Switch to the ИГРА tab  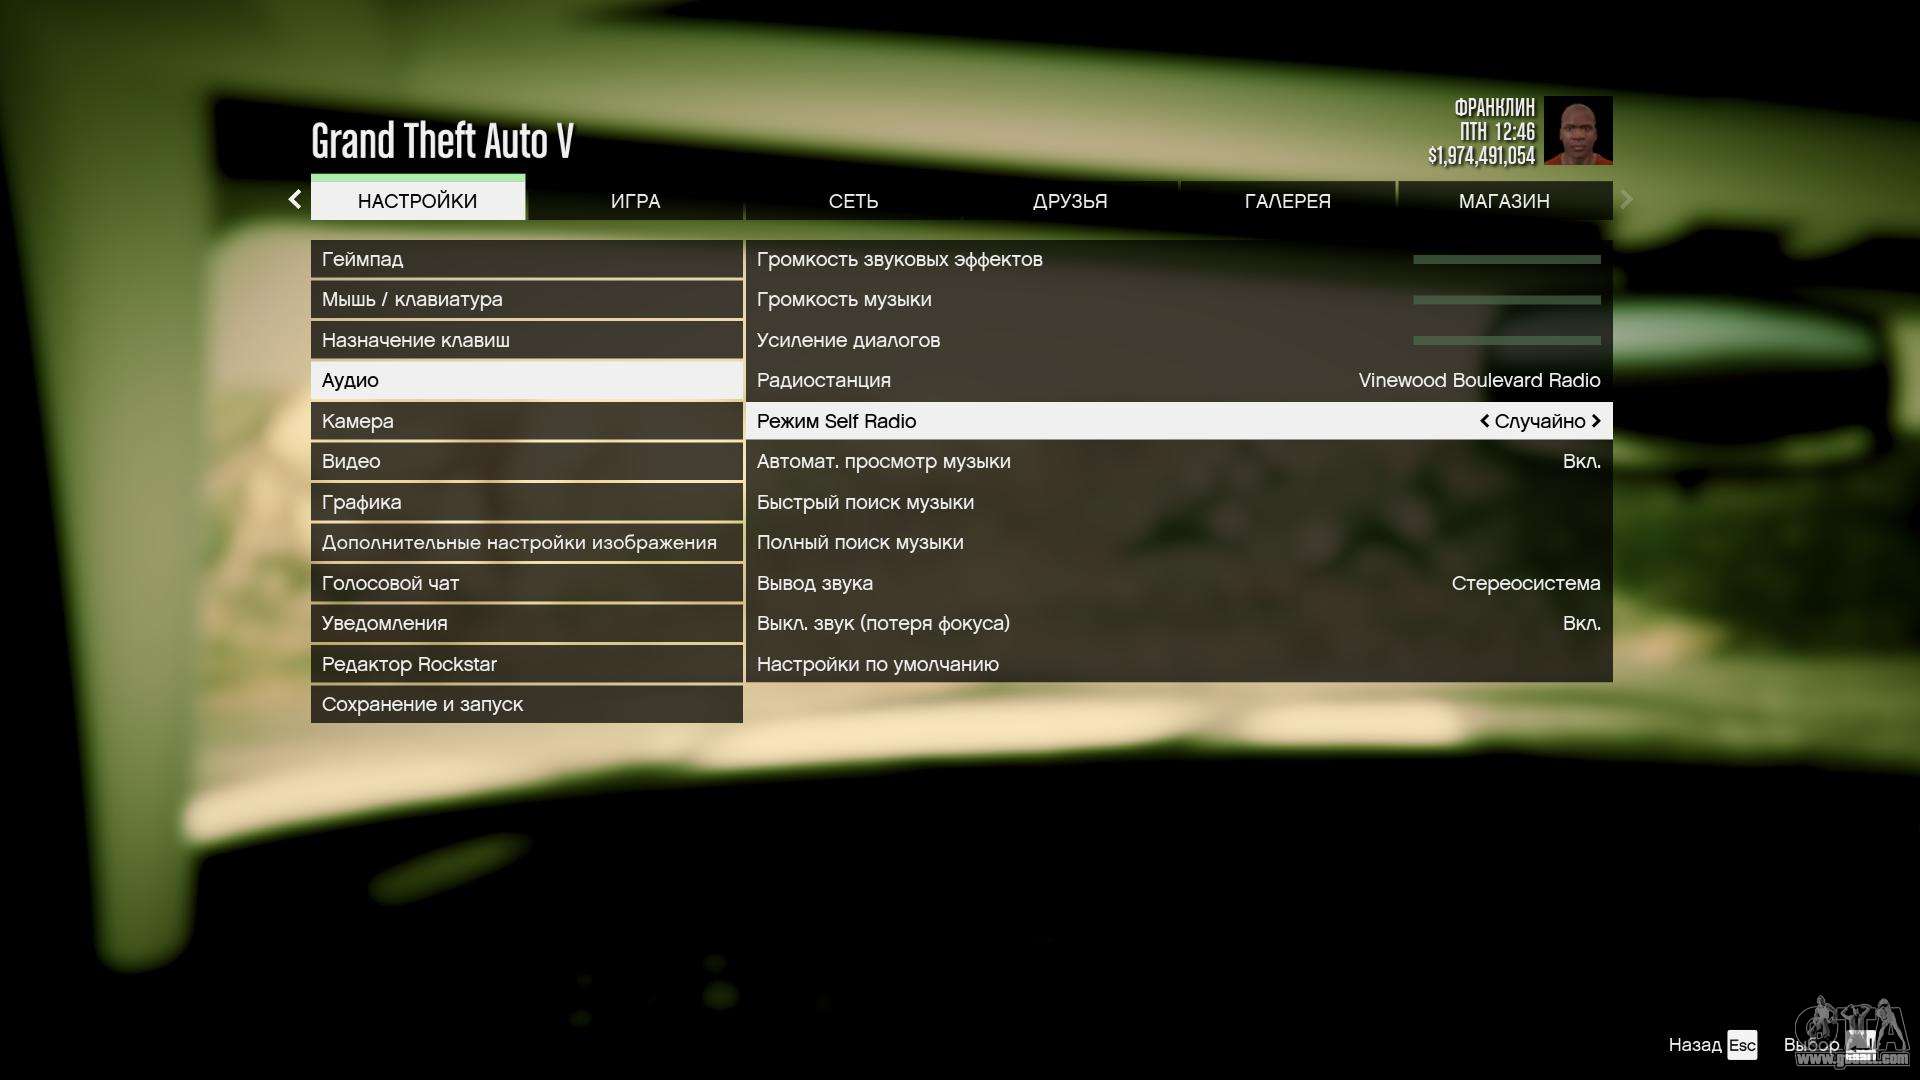point(636,201)
